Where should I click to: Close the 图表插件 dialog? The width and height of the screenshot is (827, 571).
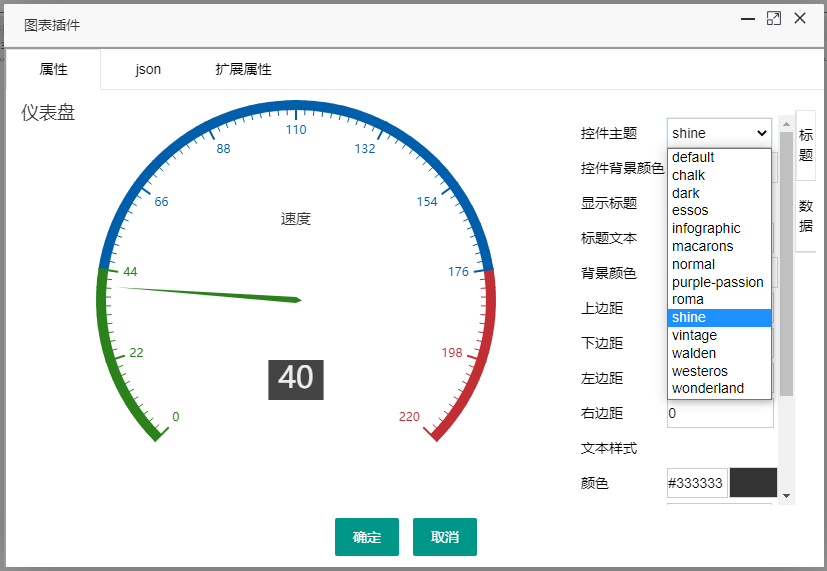pyautogui.click(x=800, y=18)
